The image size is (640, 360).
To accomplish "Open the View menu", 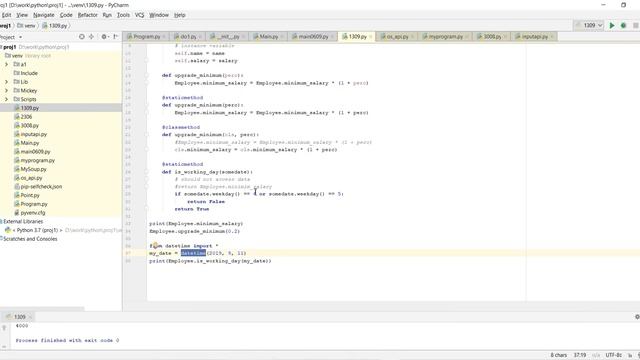I will pyautogui.click(x=22, y=15).
